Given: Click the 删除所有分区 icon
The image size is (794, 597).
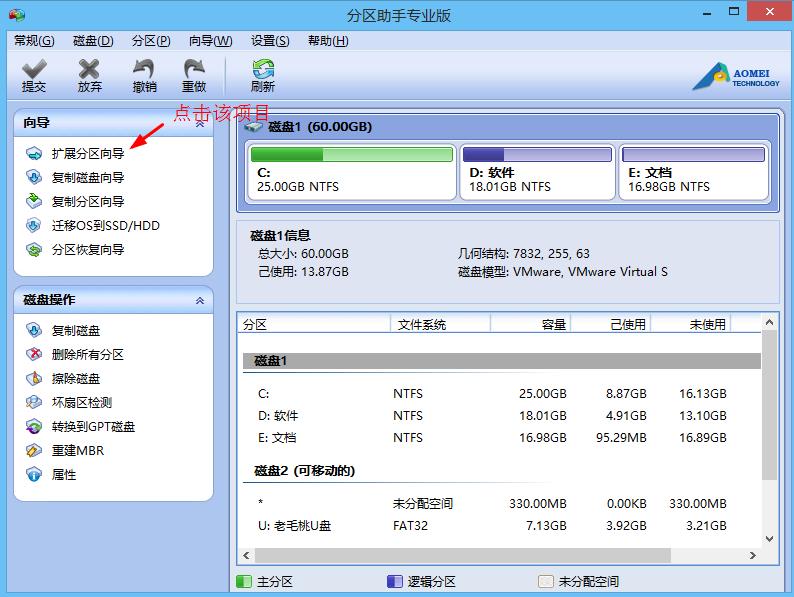Looking at the screenshot, I should (34, 354).
